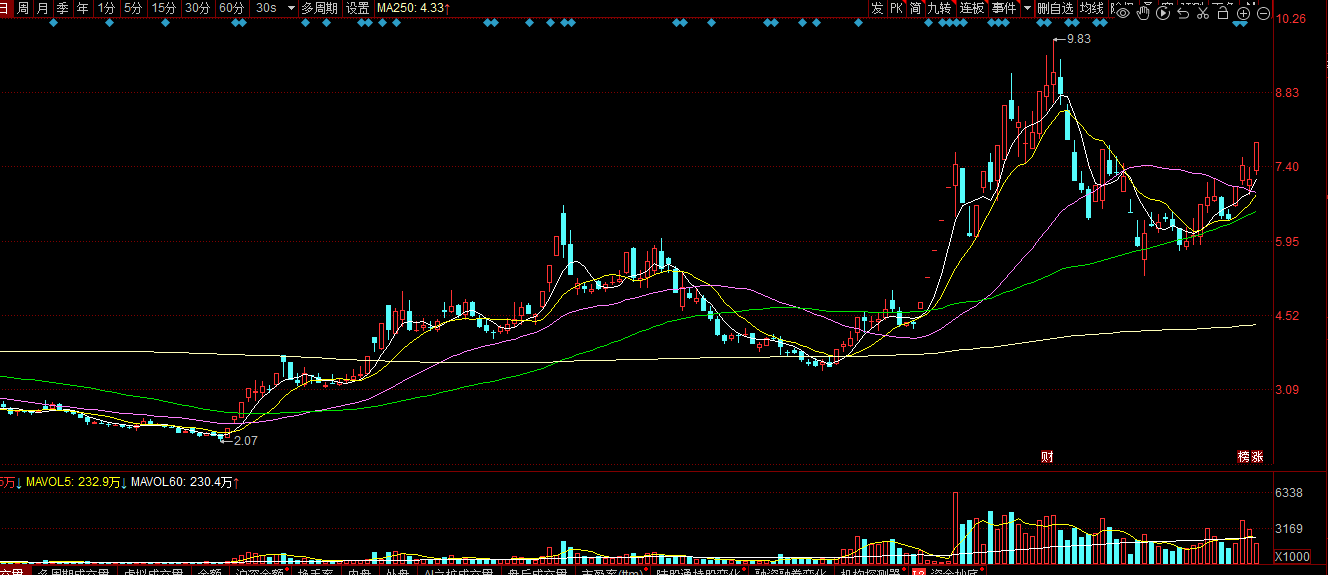Click 删自选 to remove from watchlist
The width and height of the screenshot is (1328, 575).
click(1055, 8)
